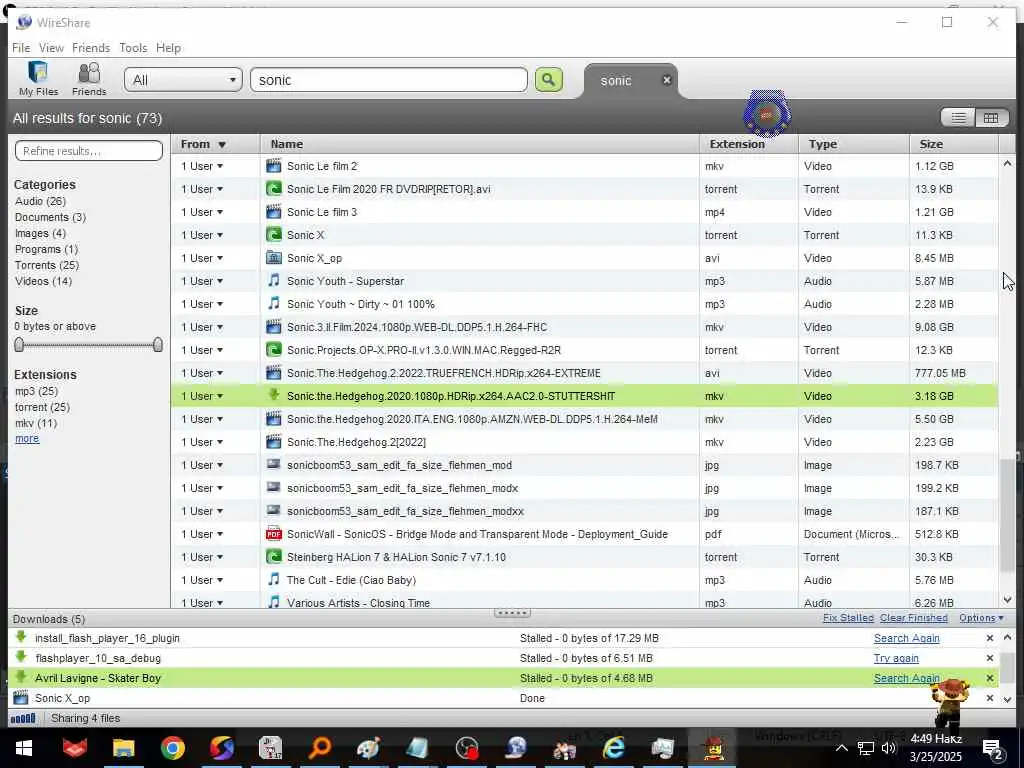Click image icon of sonicboom53 flehmen_mod

274,465
